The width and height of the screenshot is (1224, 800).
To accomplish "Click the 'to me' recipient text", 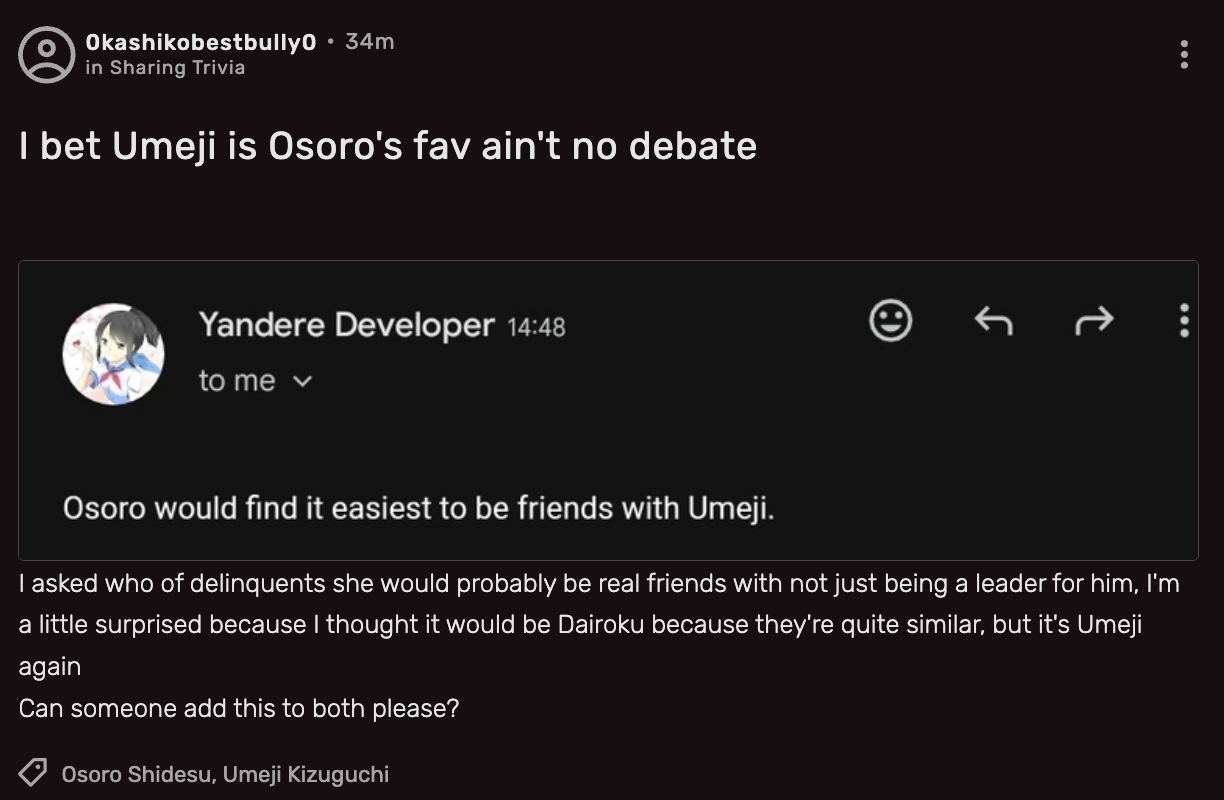I will (x=237, y=381).
